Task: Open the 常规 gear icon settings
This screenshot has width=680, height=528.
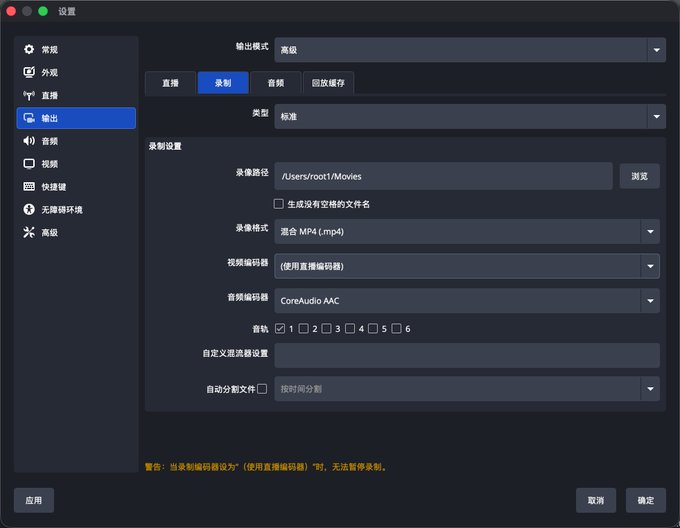Action: (29, 49)
